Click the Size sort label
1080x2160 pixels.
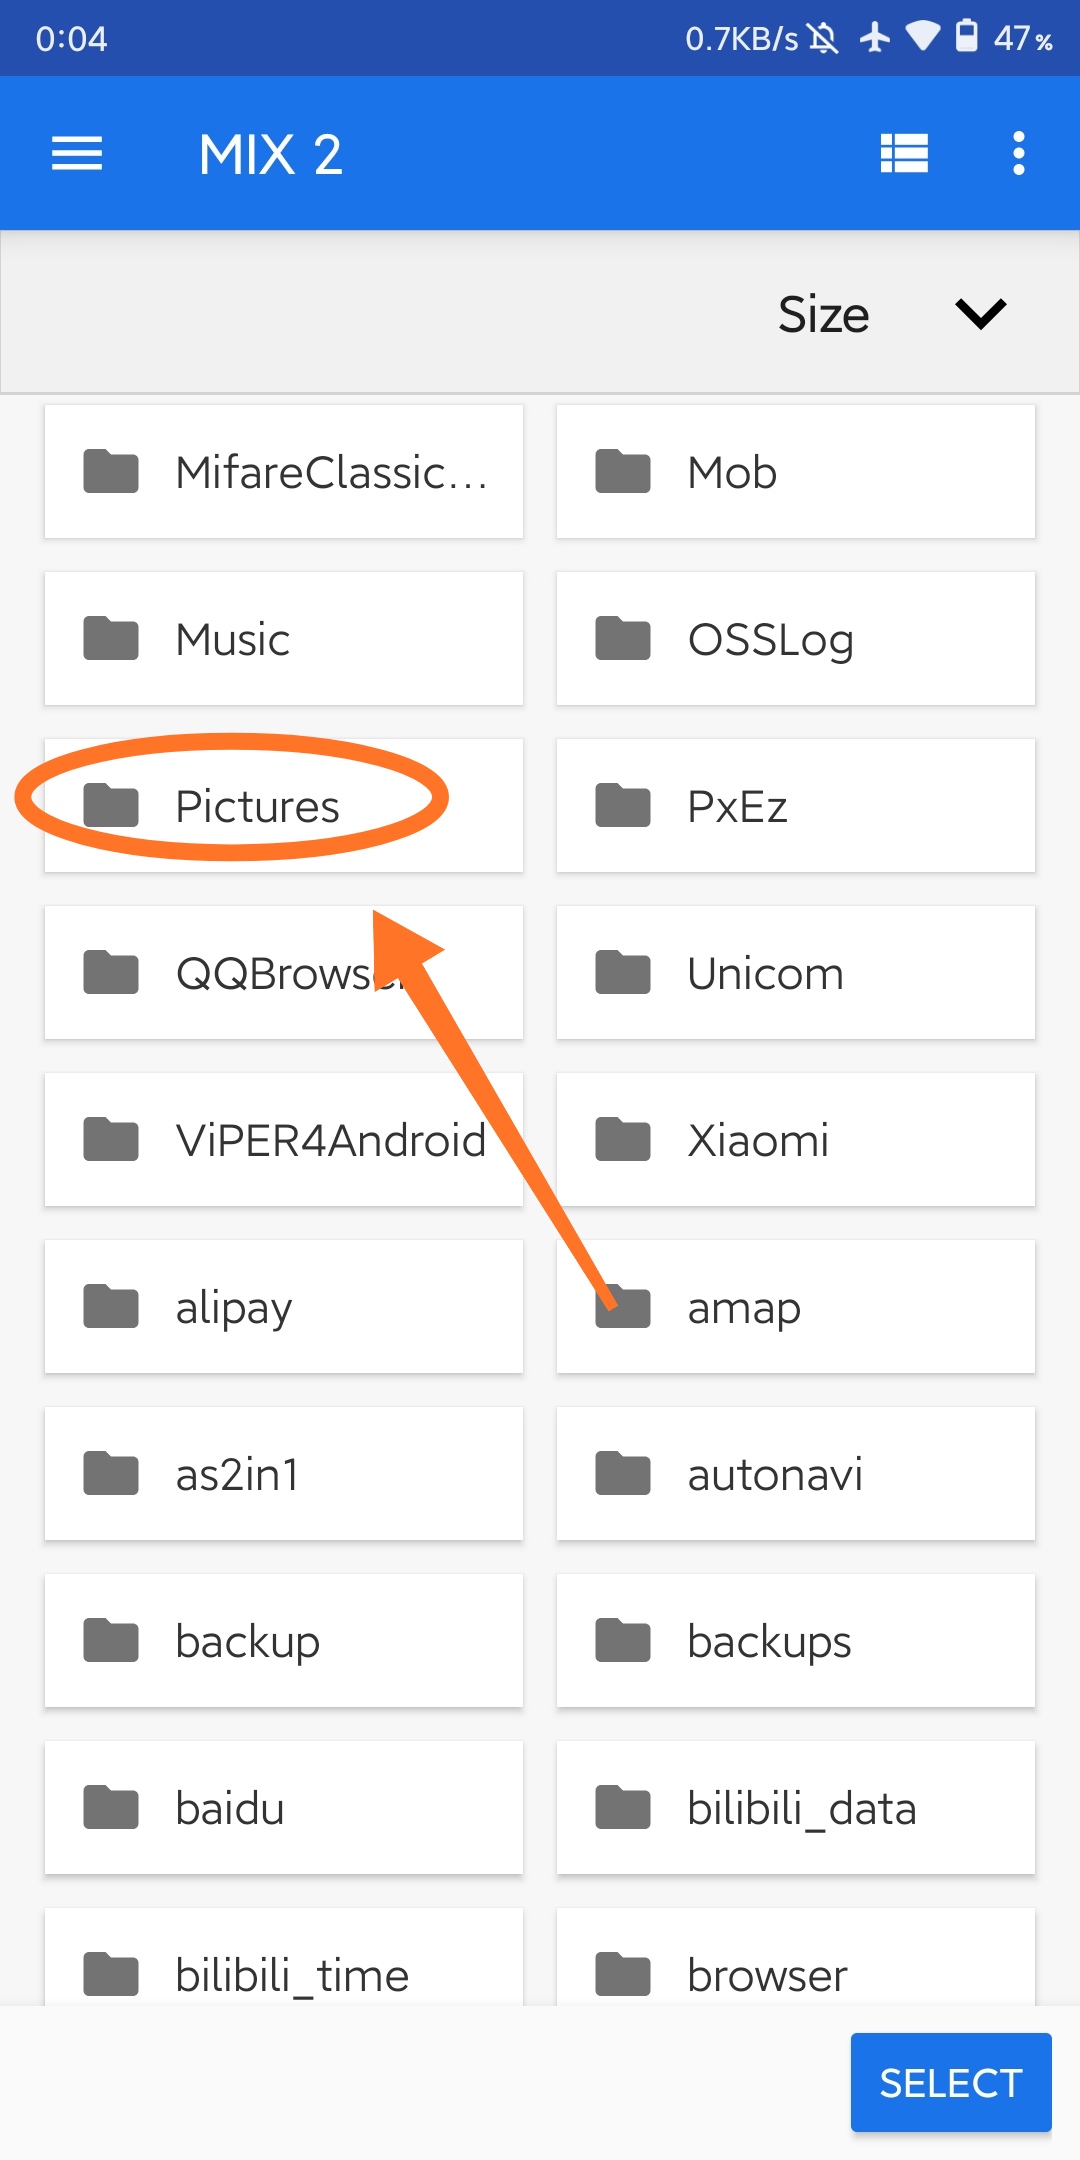(823, 315)
